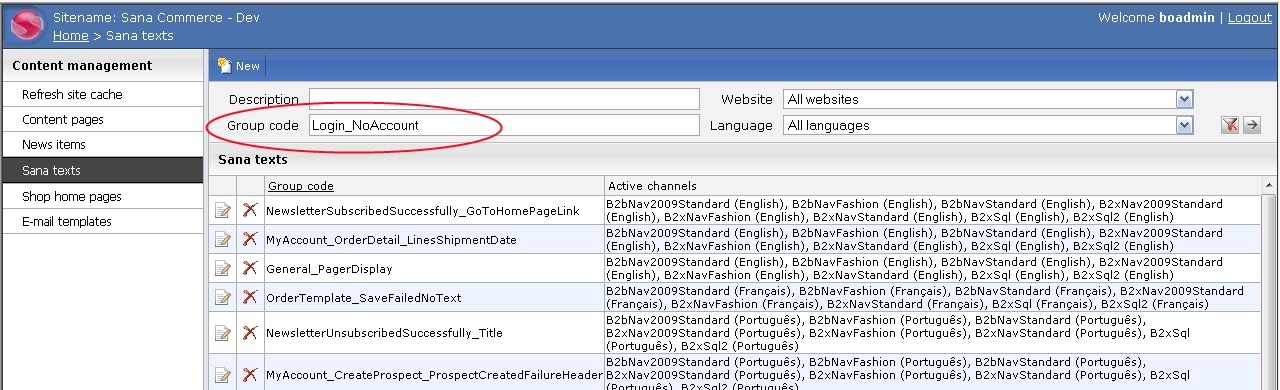Click the Description input field
Screen dimensions: 1280x390
click(x=504, y=99)
